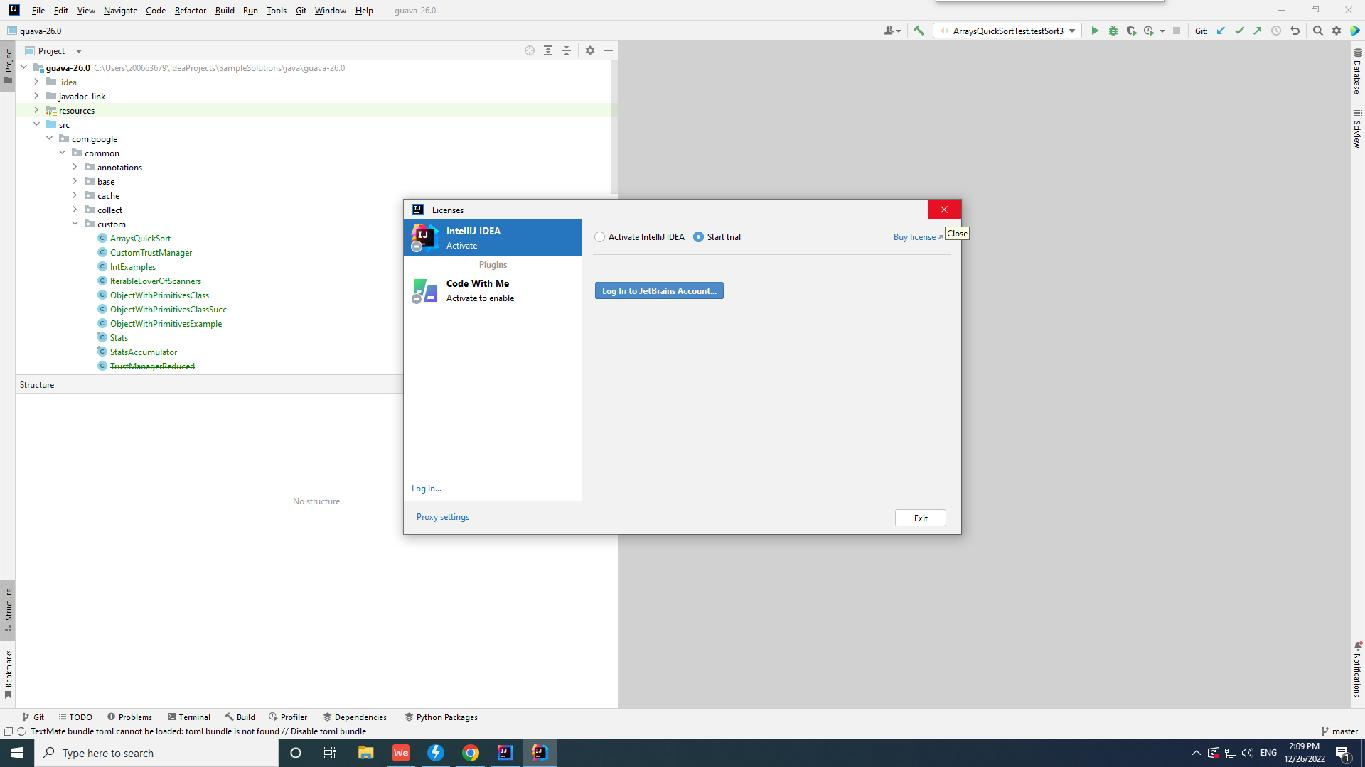The height and width of the screenshot is (767, 1365).
Task: Open File menu
Action: click(x=38, y=10)
